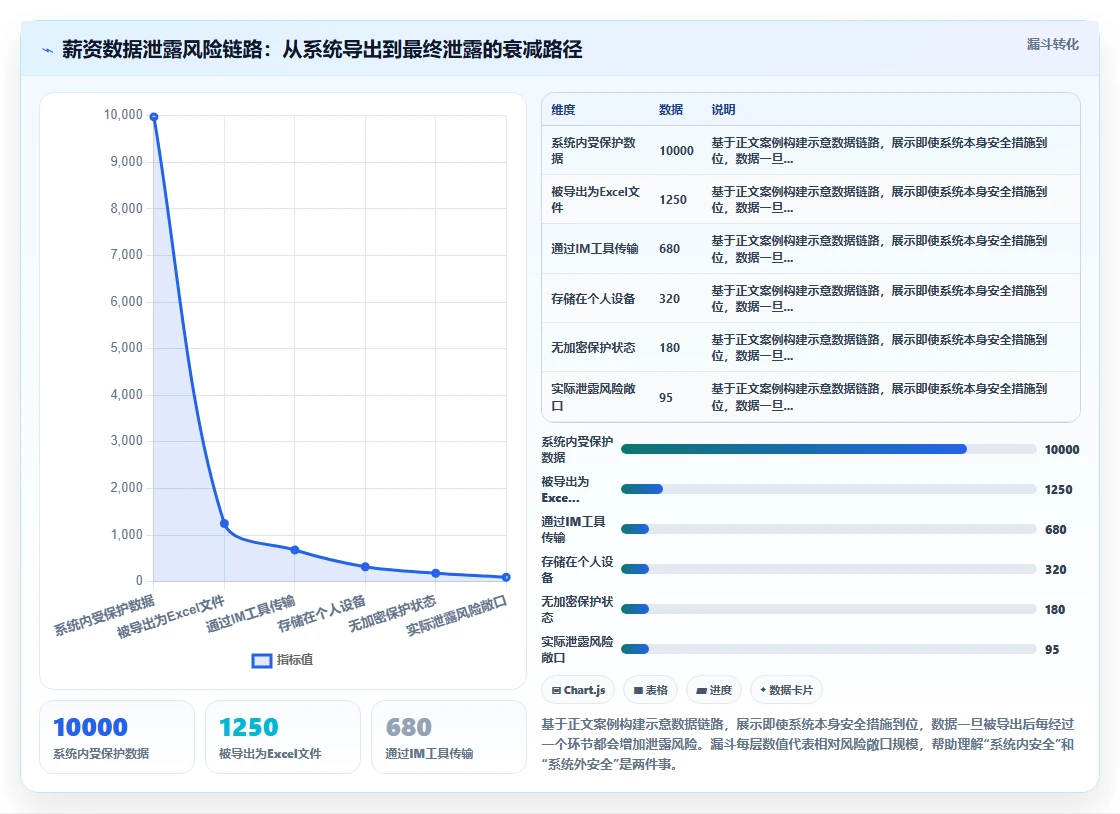Click the chart point for 无加密保护状态

click(x=436, y=573)
